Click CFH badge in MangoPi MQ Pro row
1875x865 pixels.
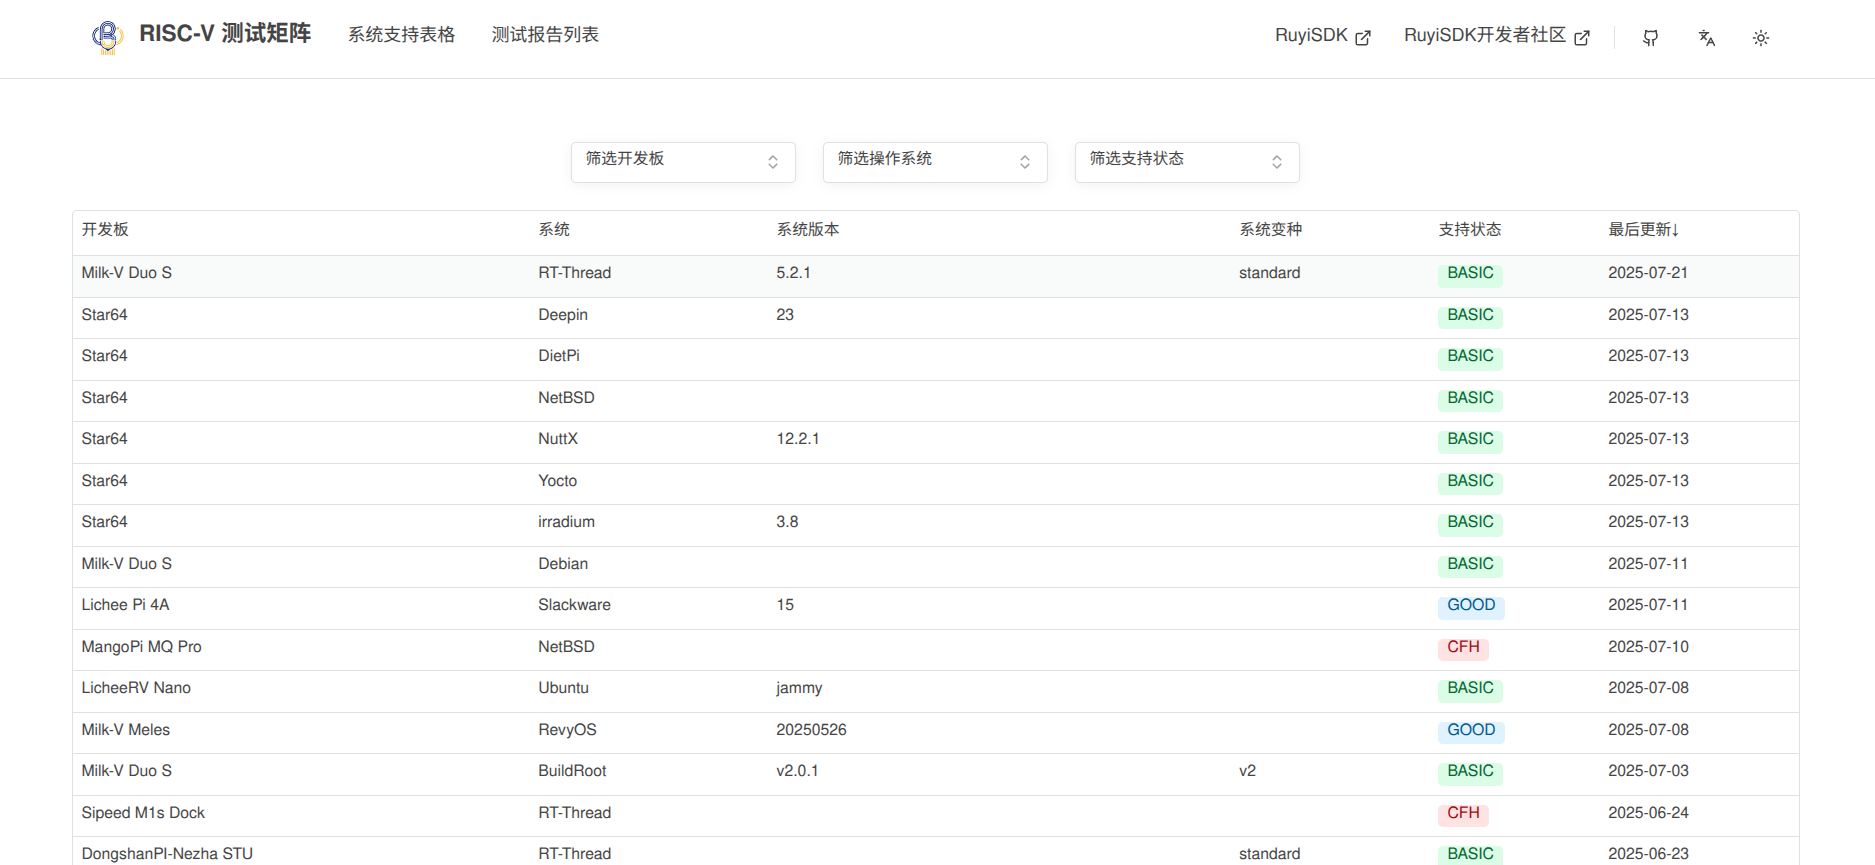[1463, 648]
